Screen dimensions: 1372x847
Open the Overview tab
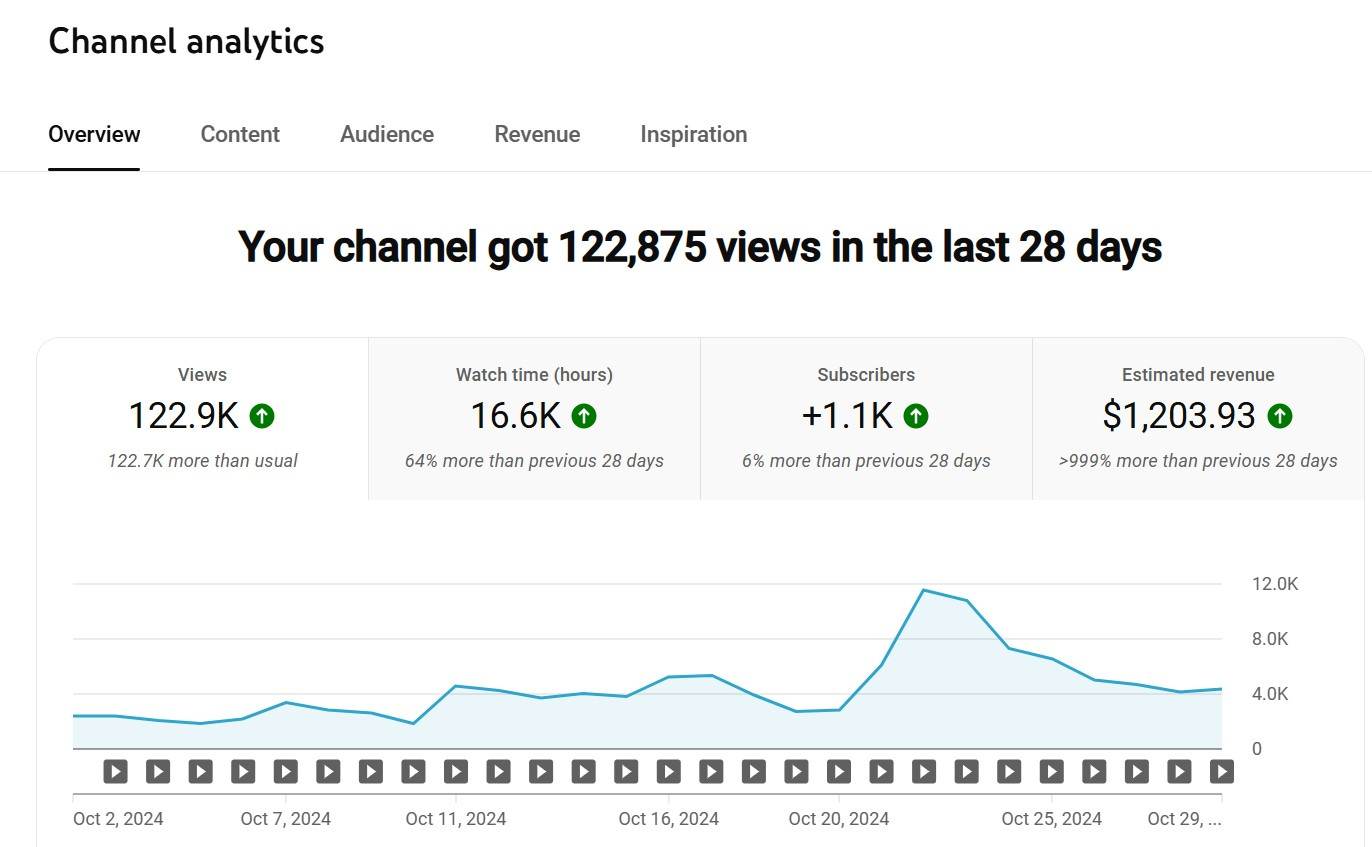click(x=94, y=134)
